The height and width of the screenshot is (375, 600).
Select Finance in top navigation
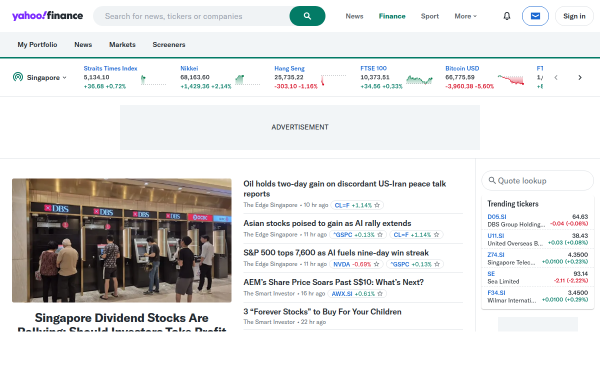tap(392, 16)
